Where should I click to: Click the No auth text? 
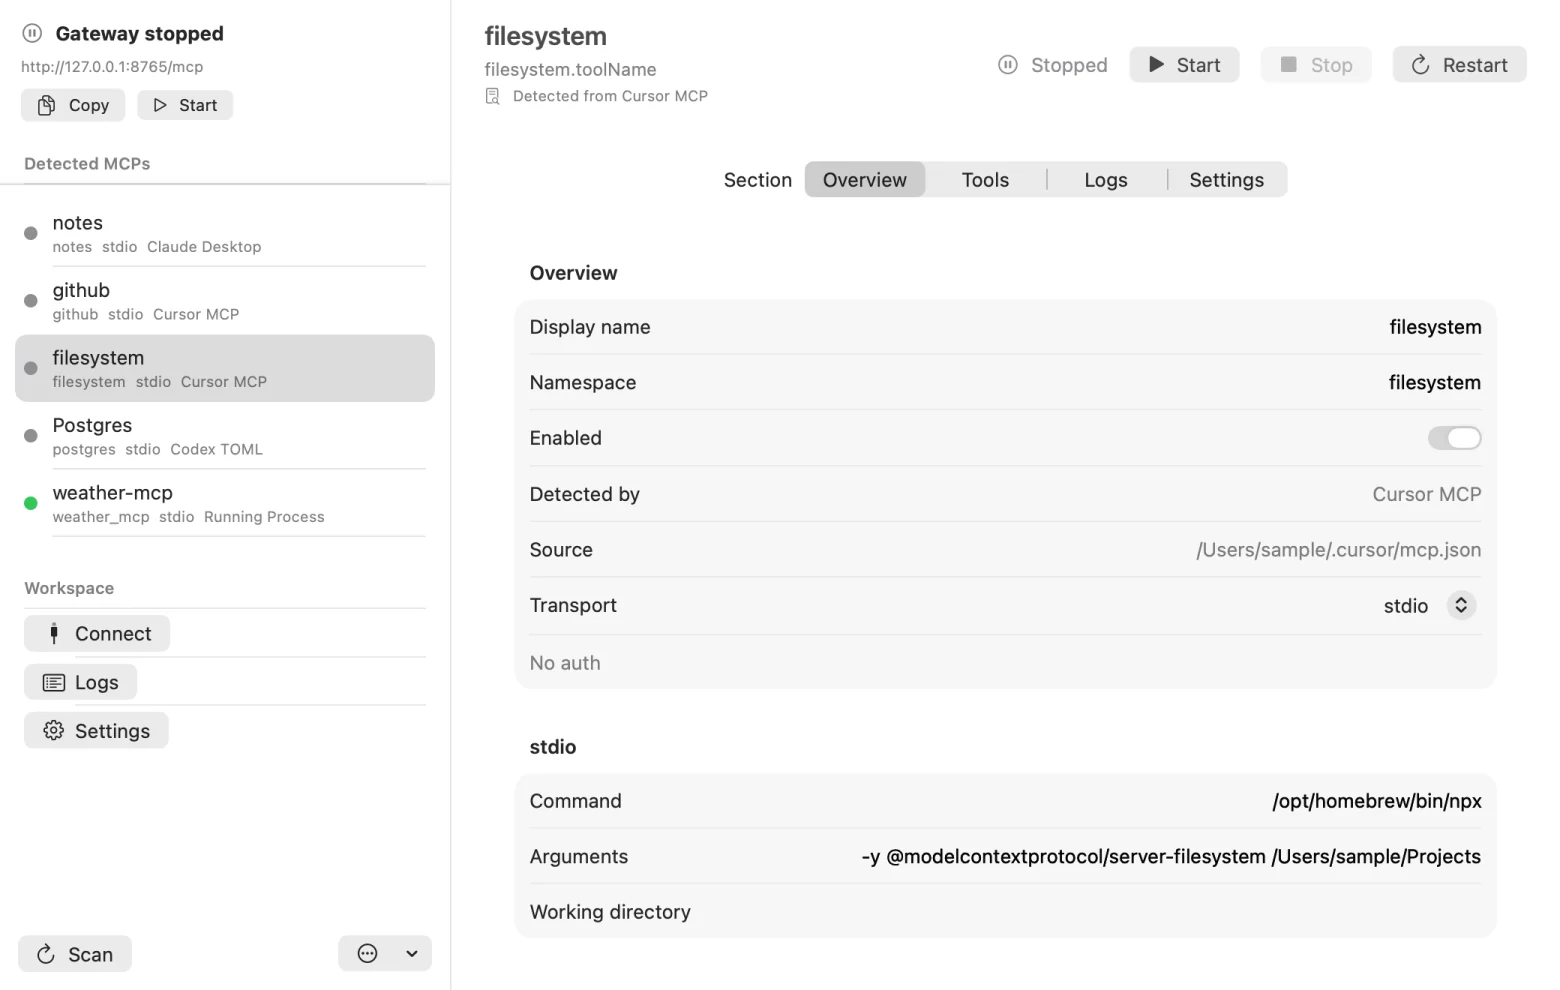(x=565, y=663)
